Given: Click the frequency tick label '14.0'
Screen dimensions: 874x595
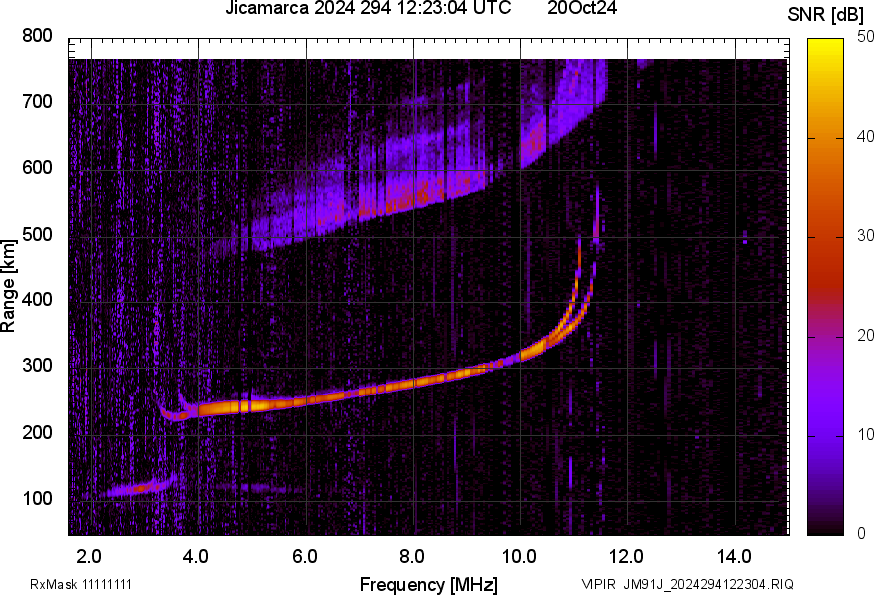Looking at the screenshot, I should click(x=734, y=557).
